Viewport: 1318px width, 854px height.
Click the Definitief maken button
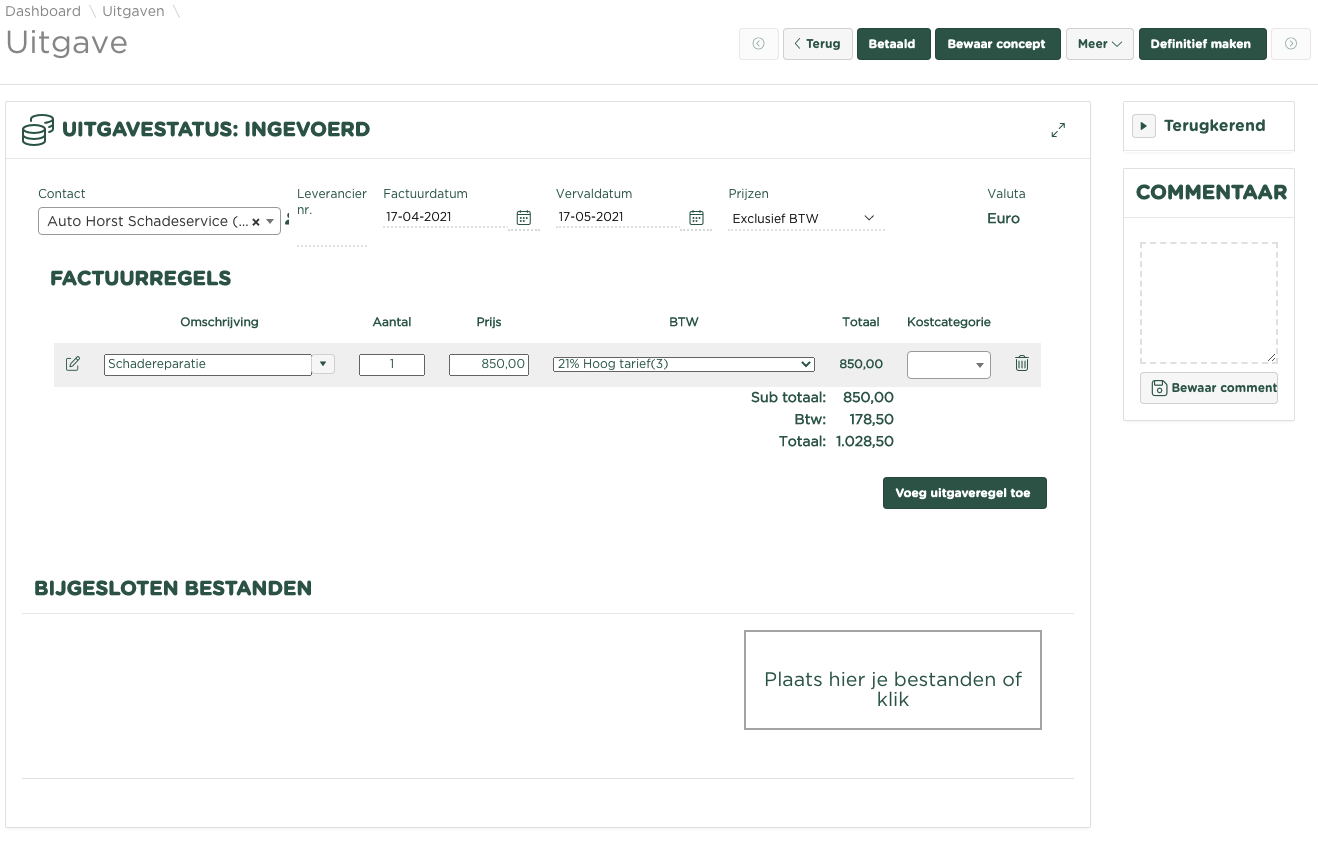[x=1200, y=44]
